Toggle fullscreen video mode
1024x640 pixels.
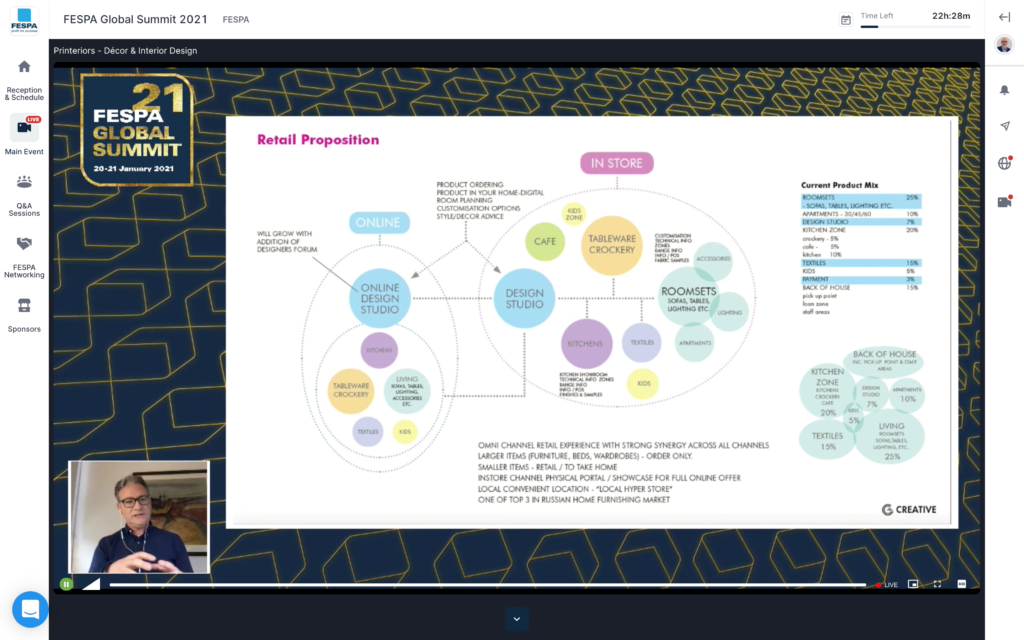coord(937,584)
